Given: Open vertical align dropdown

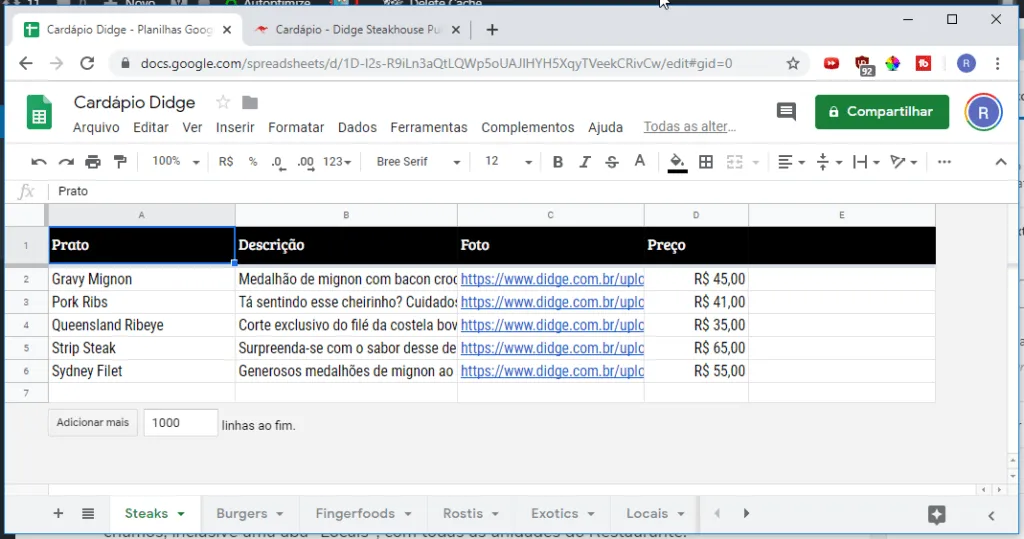Looking at the screenshot, I should pos(829,162).
